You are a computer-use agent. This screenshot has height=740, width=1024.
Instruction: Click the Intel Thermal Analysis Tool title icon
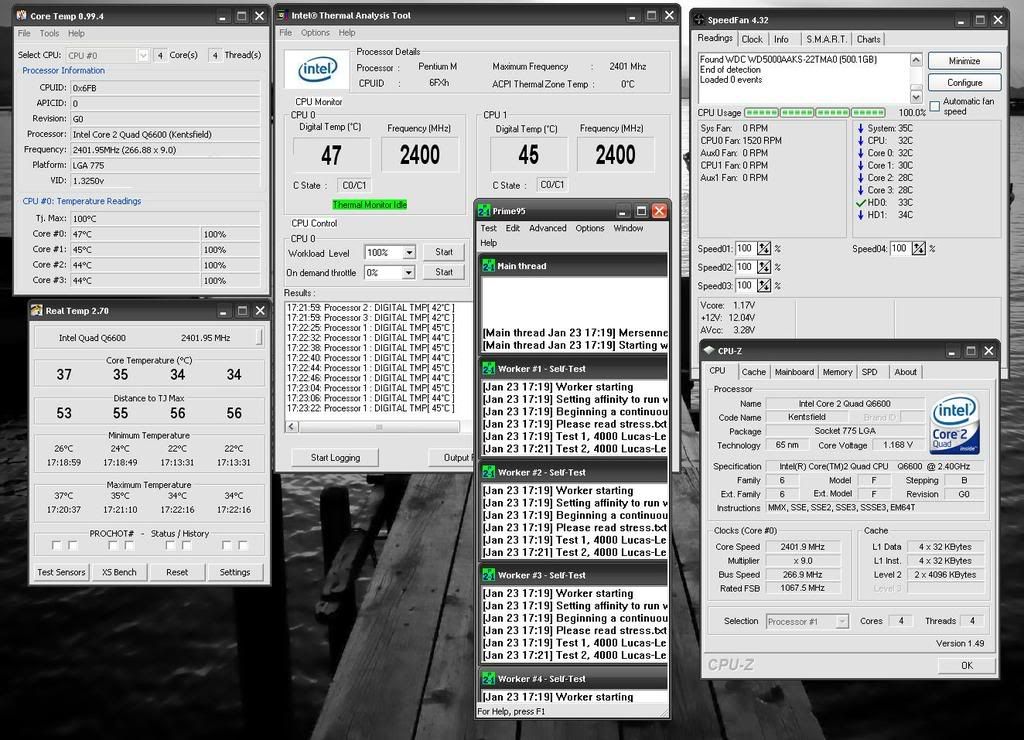(283, 14)
